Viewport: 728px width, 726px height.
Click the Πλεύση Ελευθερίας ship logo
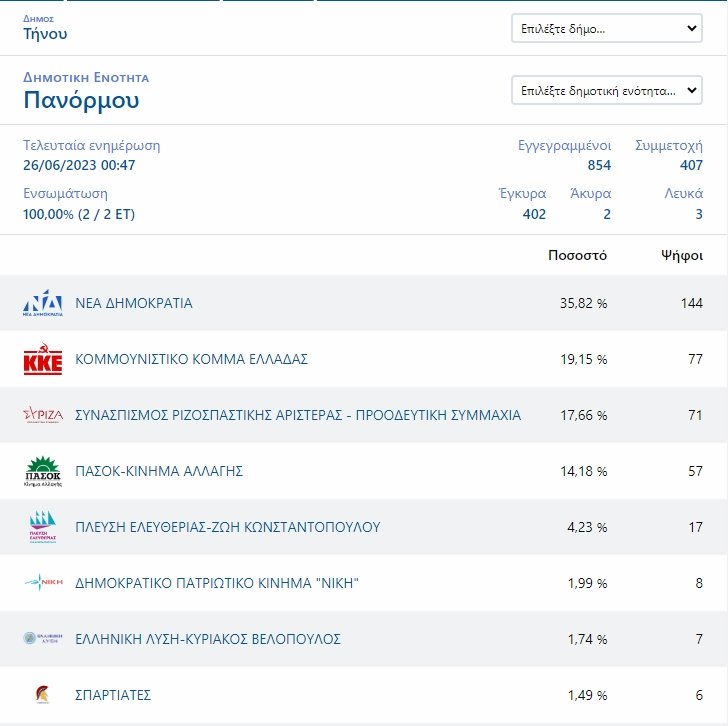tap(43, 527)
